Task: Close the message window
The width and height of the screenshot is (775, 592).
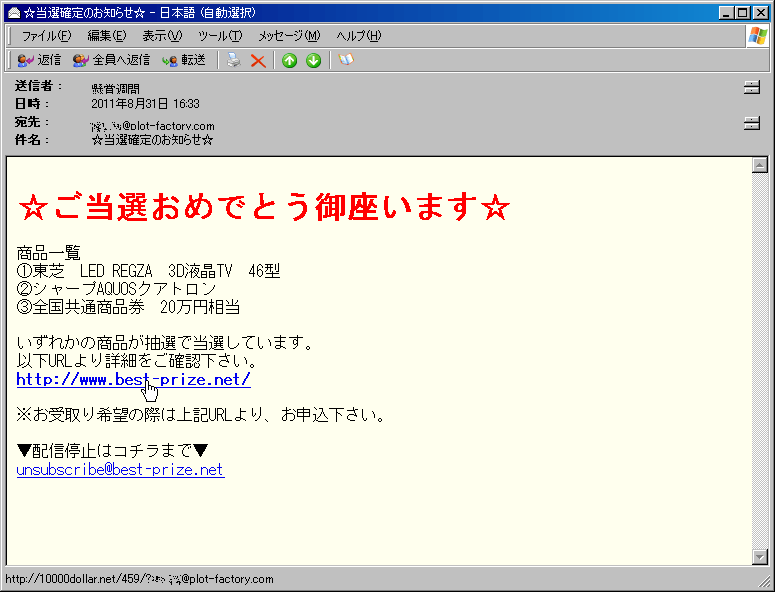Action: (x=761, y=13)
